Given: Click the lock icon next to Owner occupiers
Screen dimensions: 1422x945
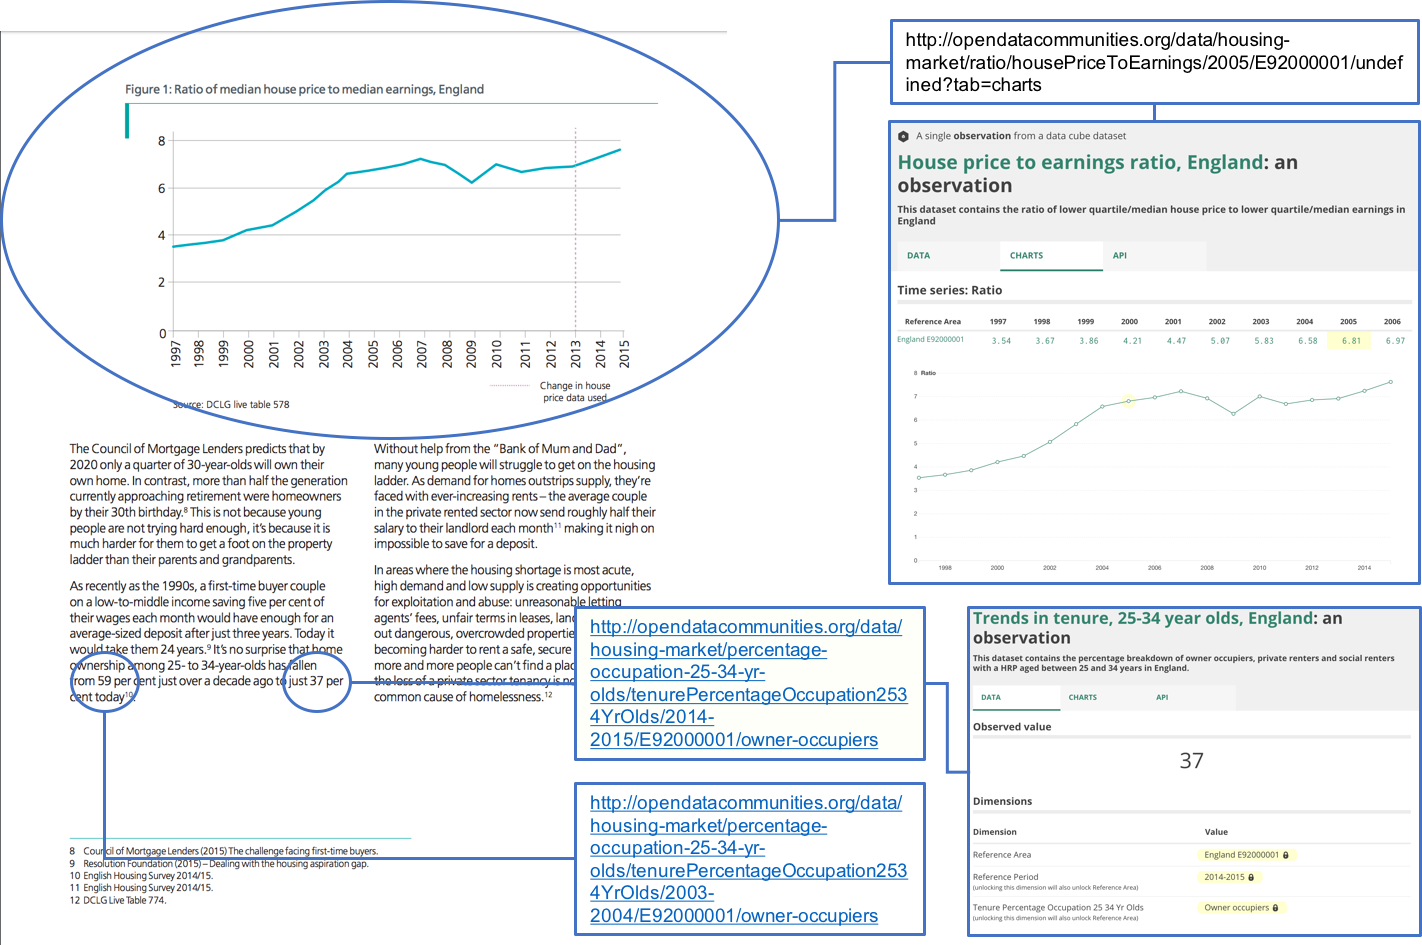Looking at the screenshot, I should click(1275, 908).
